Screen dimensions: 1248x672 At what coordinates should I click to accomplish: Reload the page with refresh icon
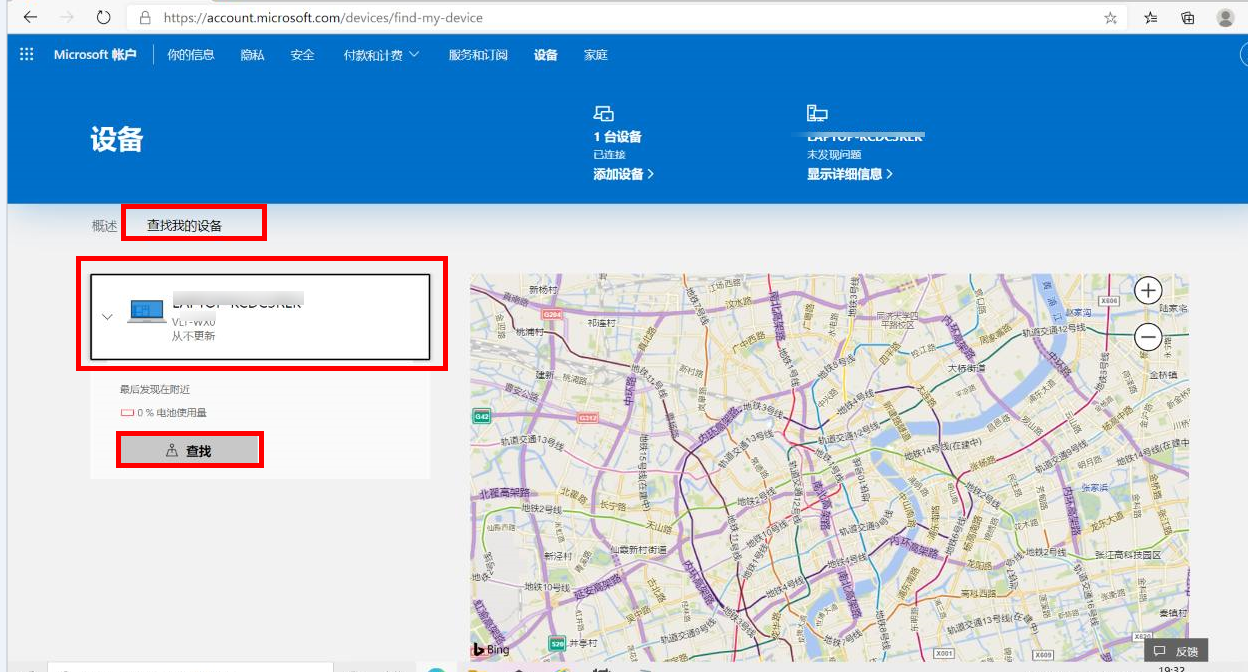(104, 17)
